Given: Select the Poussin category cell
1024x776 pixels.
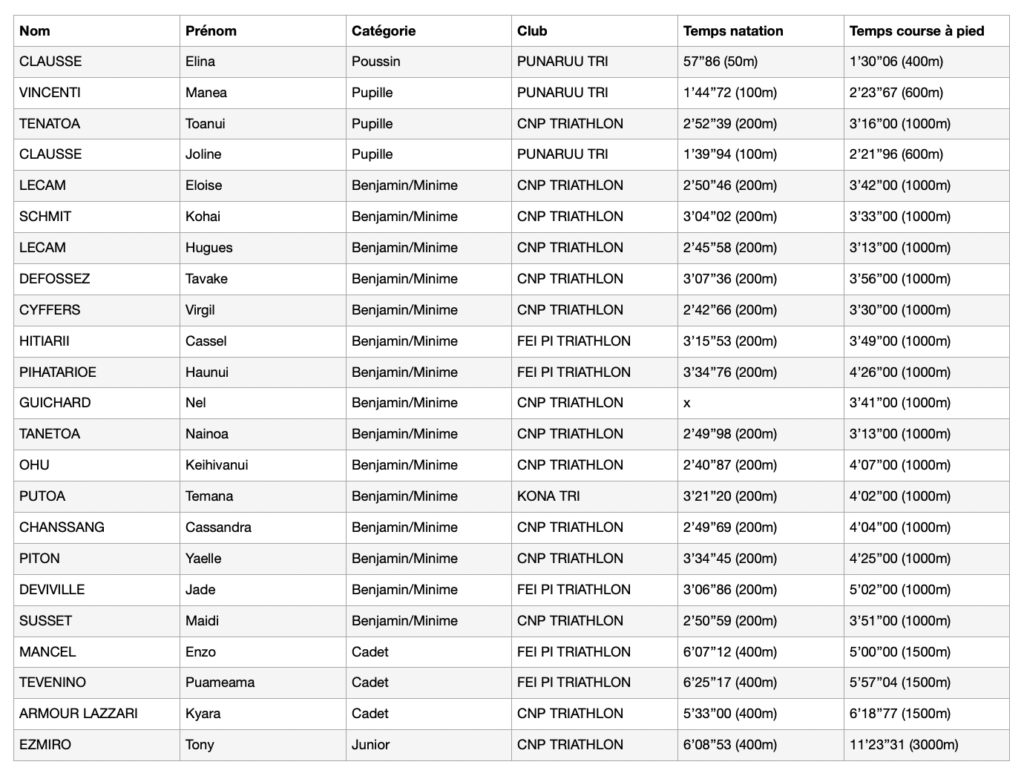Looking at the screenshot, I should 428,61.
